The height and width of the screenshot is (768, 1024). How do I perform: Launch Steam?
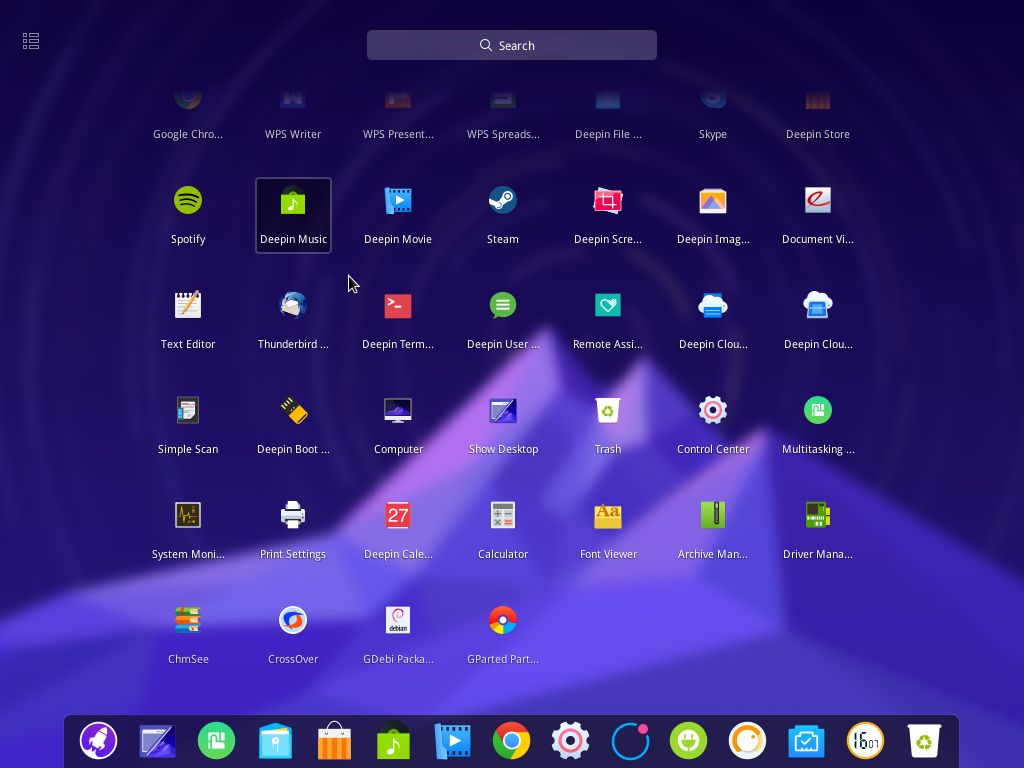(x=503, y=200)
